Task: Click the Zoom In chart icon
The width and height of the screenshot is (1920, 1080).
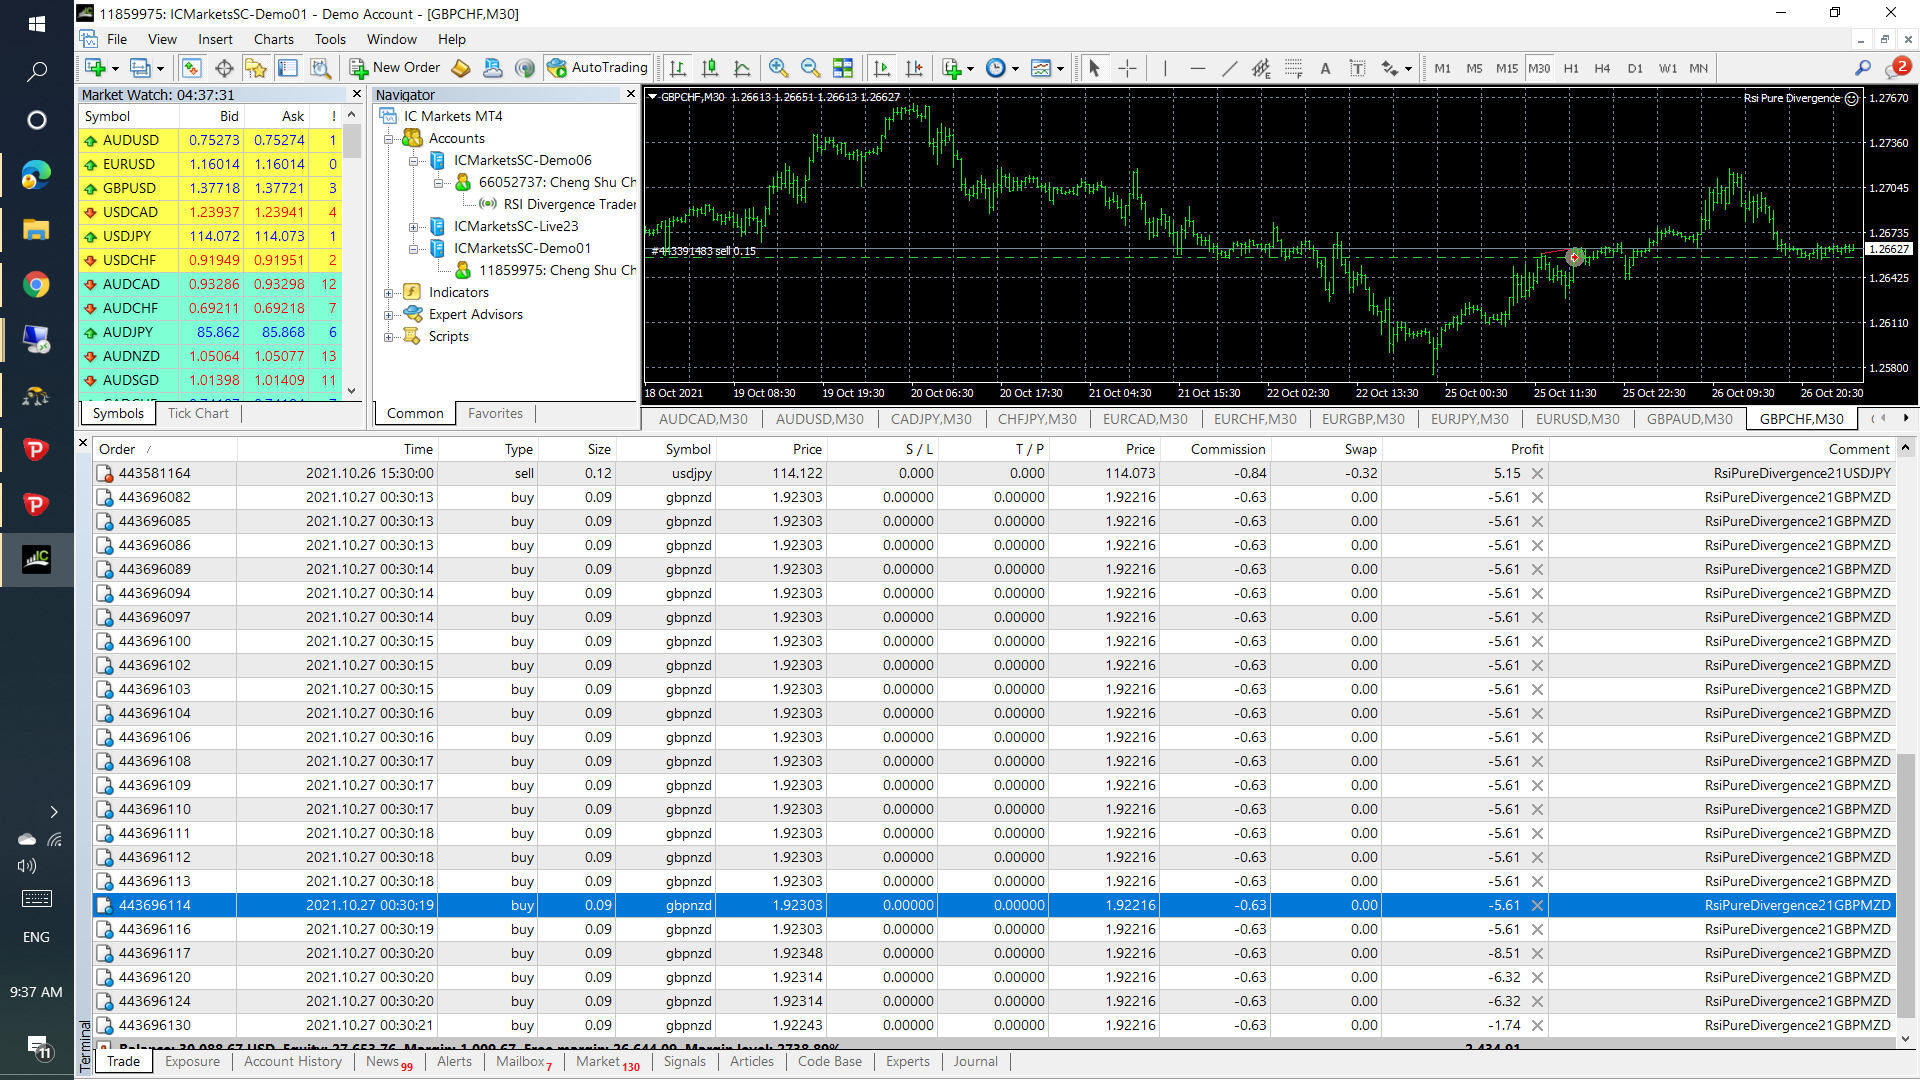Action: coord(778,68)
